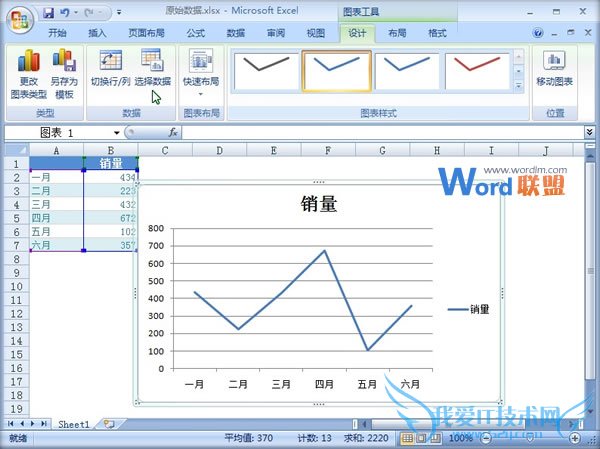Expand the formula bar with the chevron
Viewport: 600px width, 449px height.
[590, 132]
